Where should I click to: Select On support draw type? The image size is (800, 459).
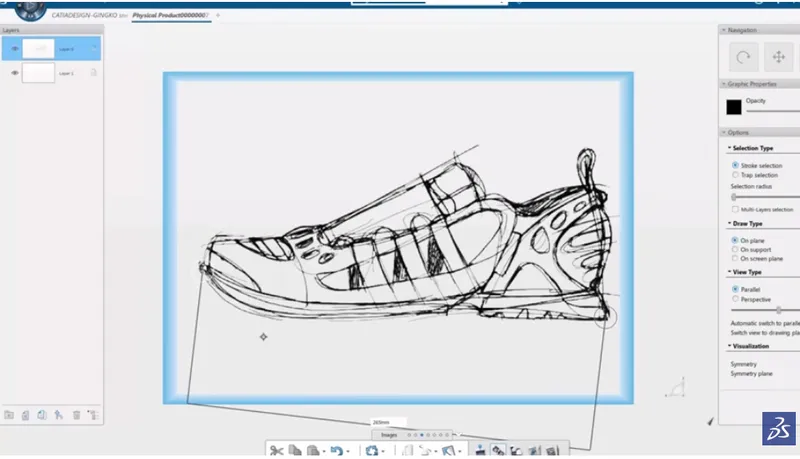pyautogui.click(x=735, y=249)
